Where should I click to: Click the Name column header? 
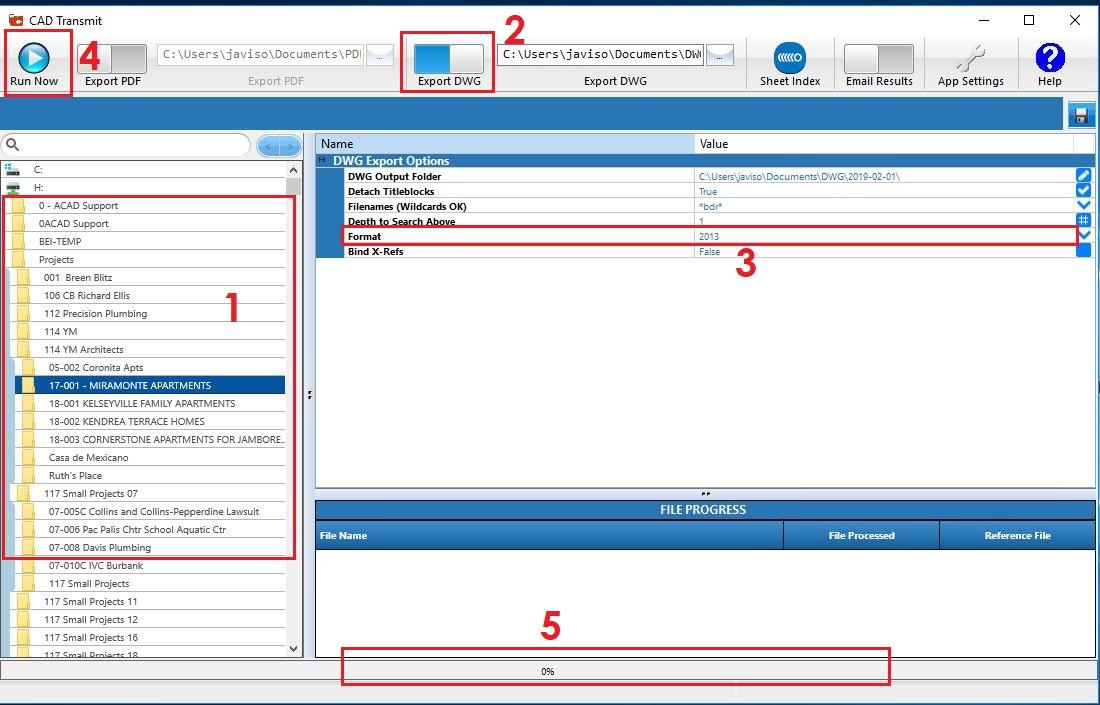pos(505,144)
